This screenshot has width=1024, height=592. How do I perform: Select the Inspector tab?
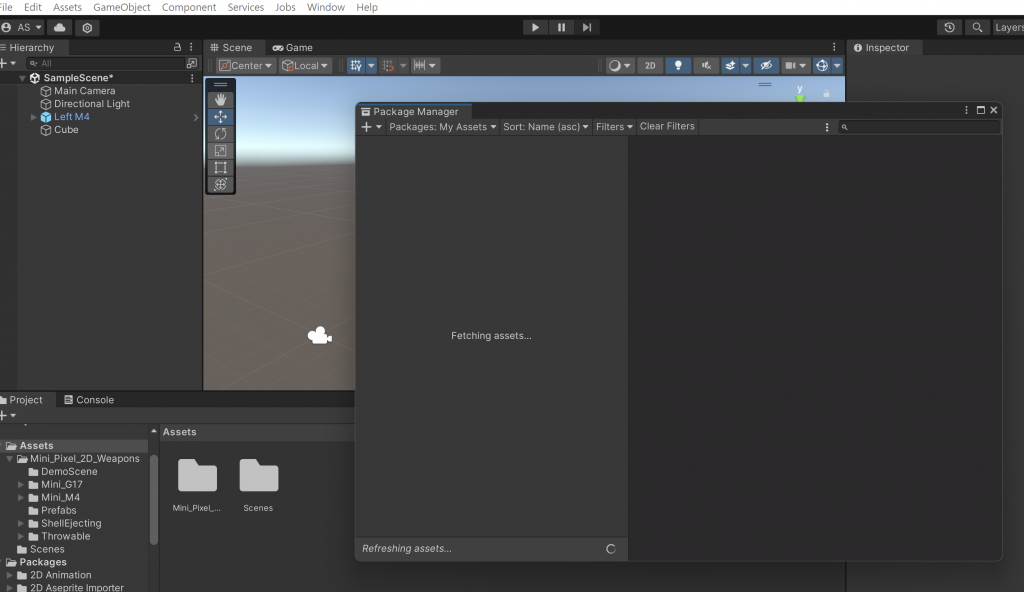point(882,48)
